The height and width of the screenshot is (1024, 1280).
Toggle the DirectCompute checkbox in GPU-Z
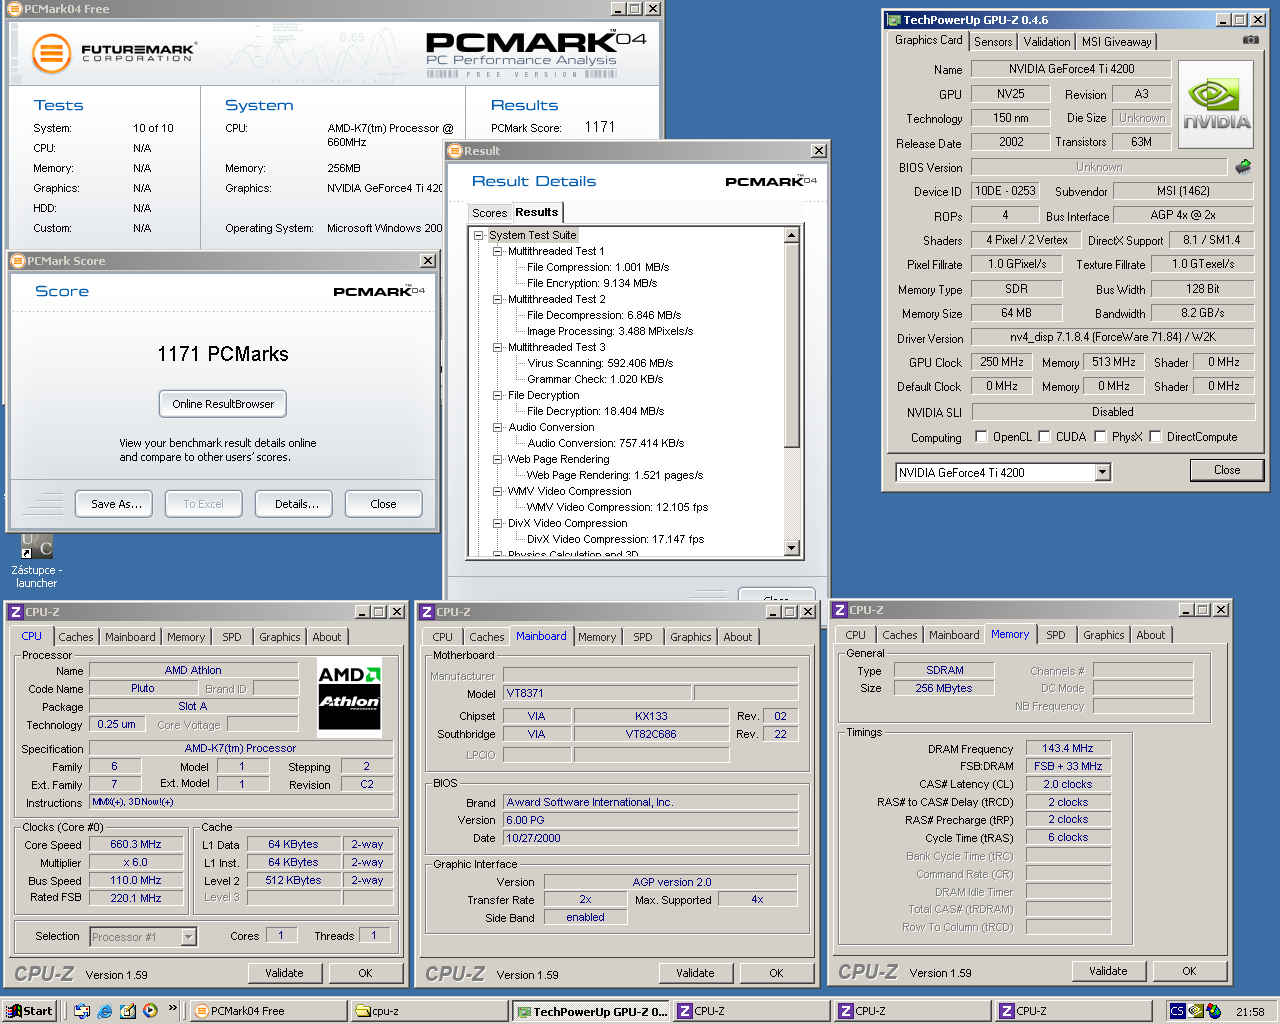[x=1155, y=437]
